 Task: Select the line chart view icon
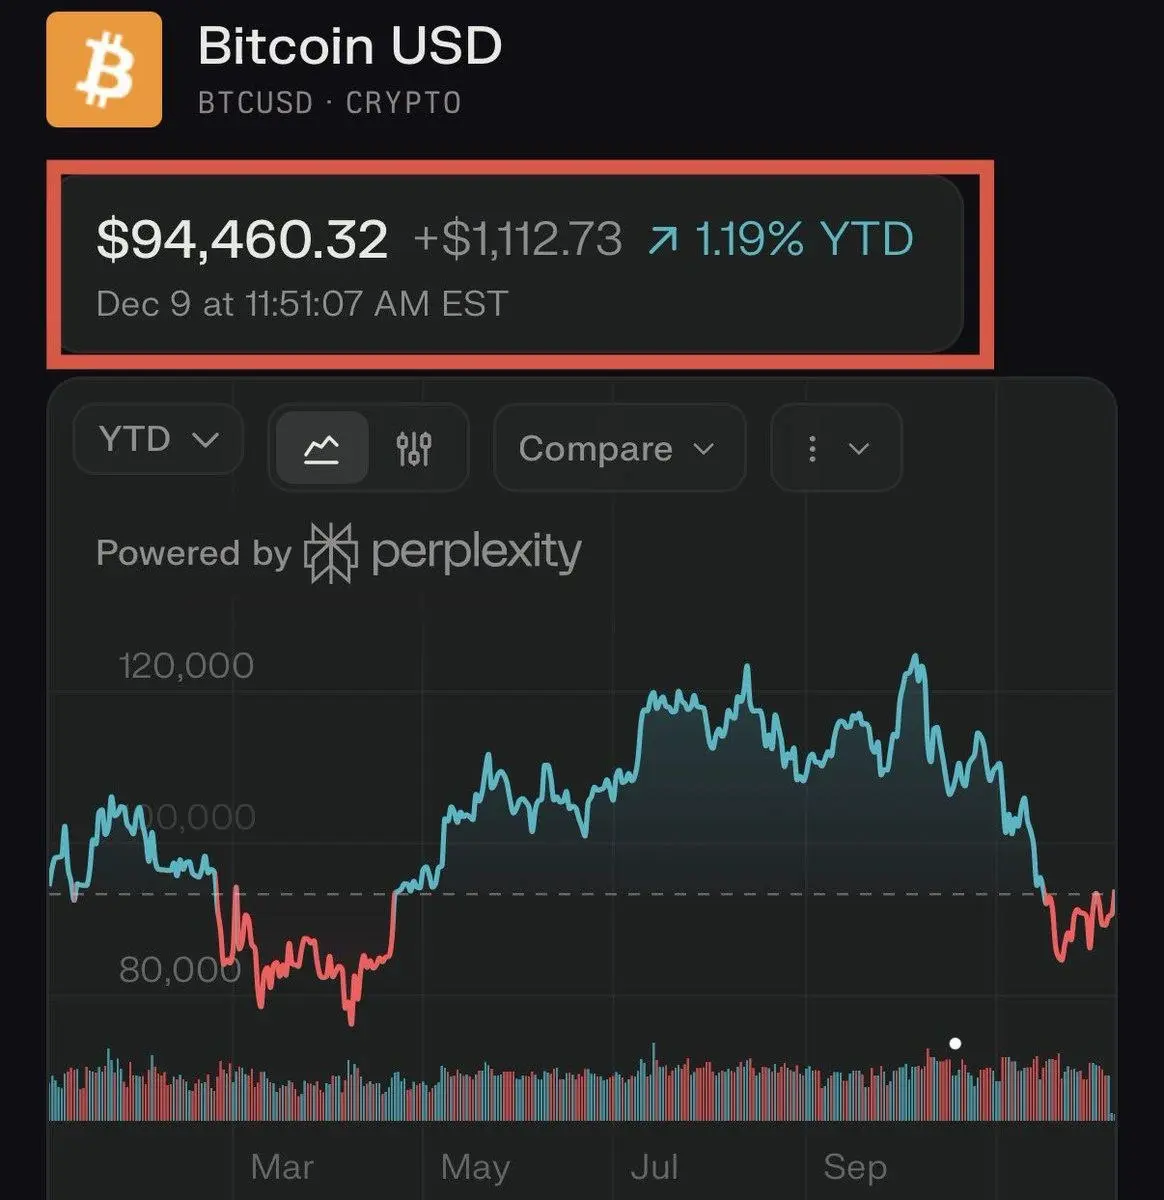click(x=321, y=449)
